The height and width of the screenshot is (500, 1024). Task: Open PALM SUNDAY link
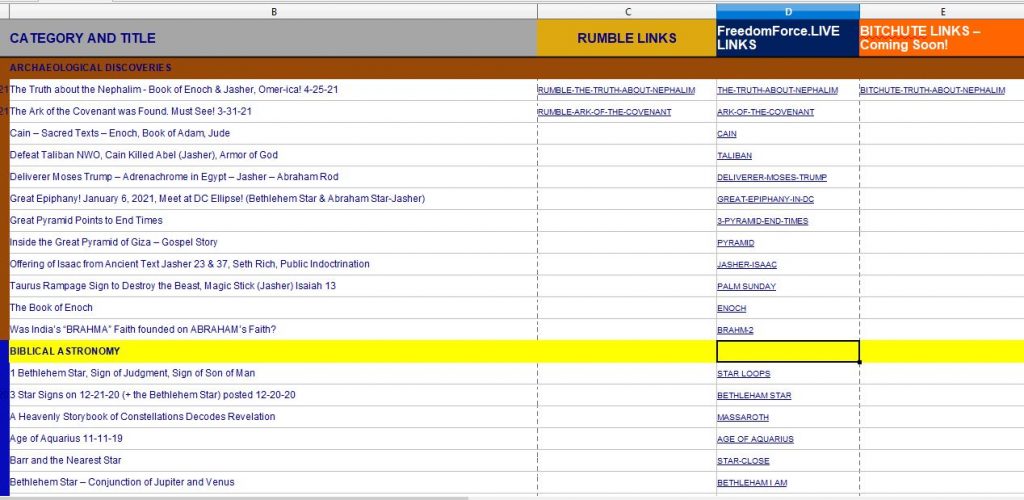[x=746, y=287]
